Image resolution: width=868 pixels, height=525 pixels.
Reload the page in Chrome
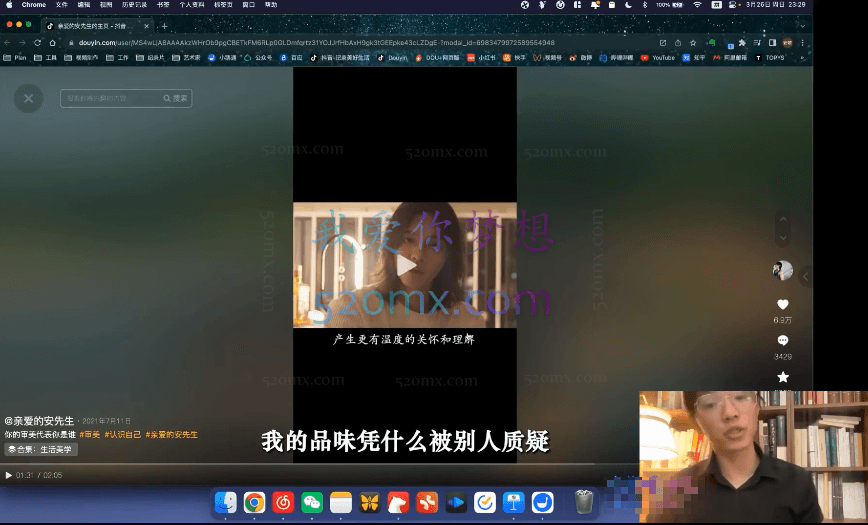coord(37,43)
